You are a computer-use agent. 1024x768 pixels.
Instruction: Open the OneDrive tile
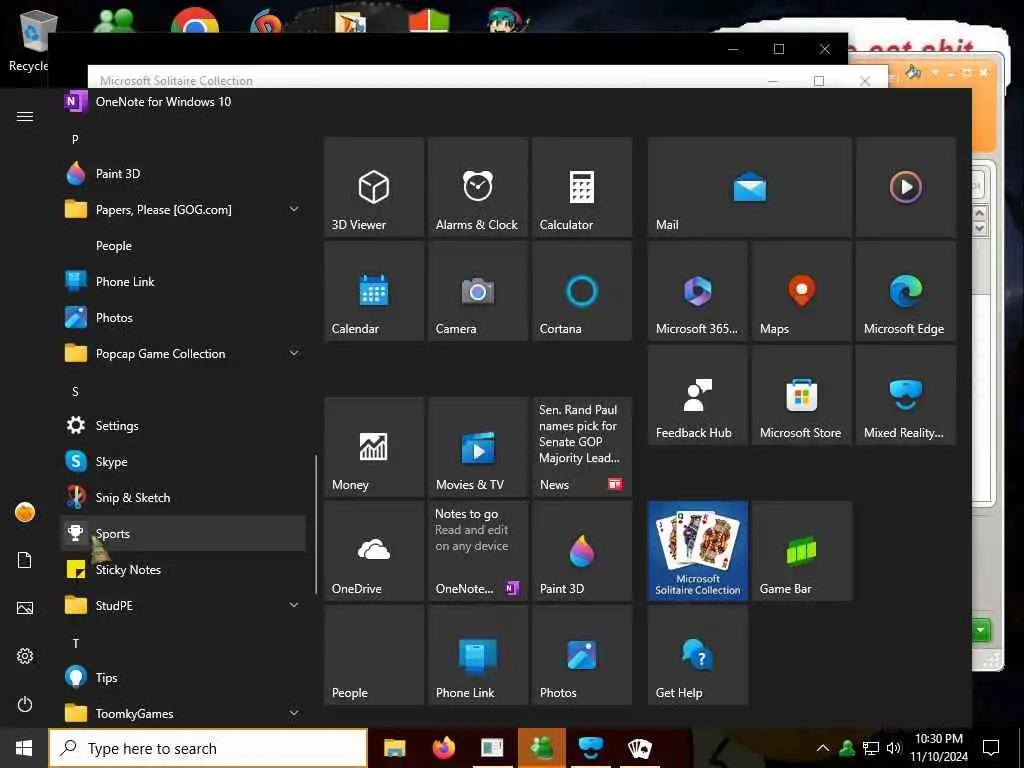374,551
